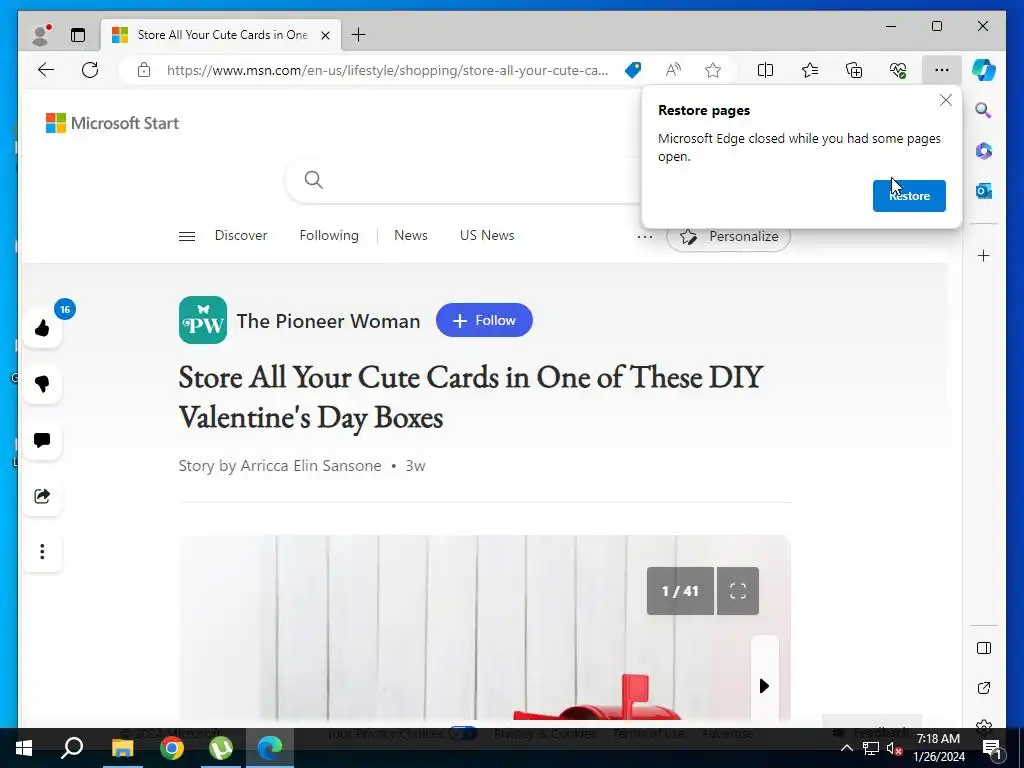Viewport: 1024px width, 768px height.
Task: Show more navigation categories ellipsis
Action: point(645,236)
